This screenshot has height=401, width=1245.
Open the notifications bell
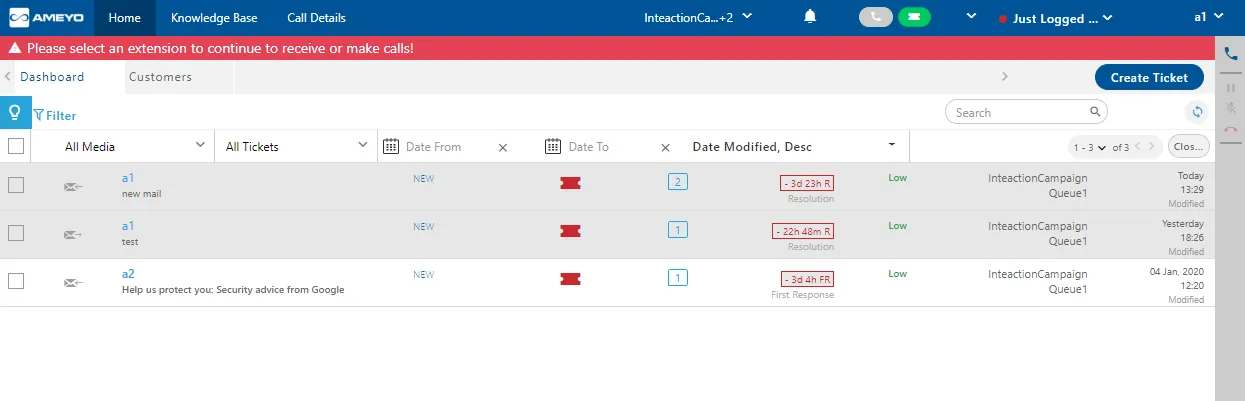pos(810,17)
